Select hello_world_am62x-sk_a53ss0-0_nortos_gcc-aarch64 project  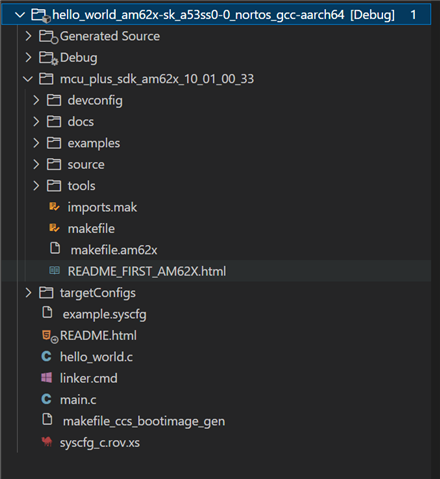(198, 15)
